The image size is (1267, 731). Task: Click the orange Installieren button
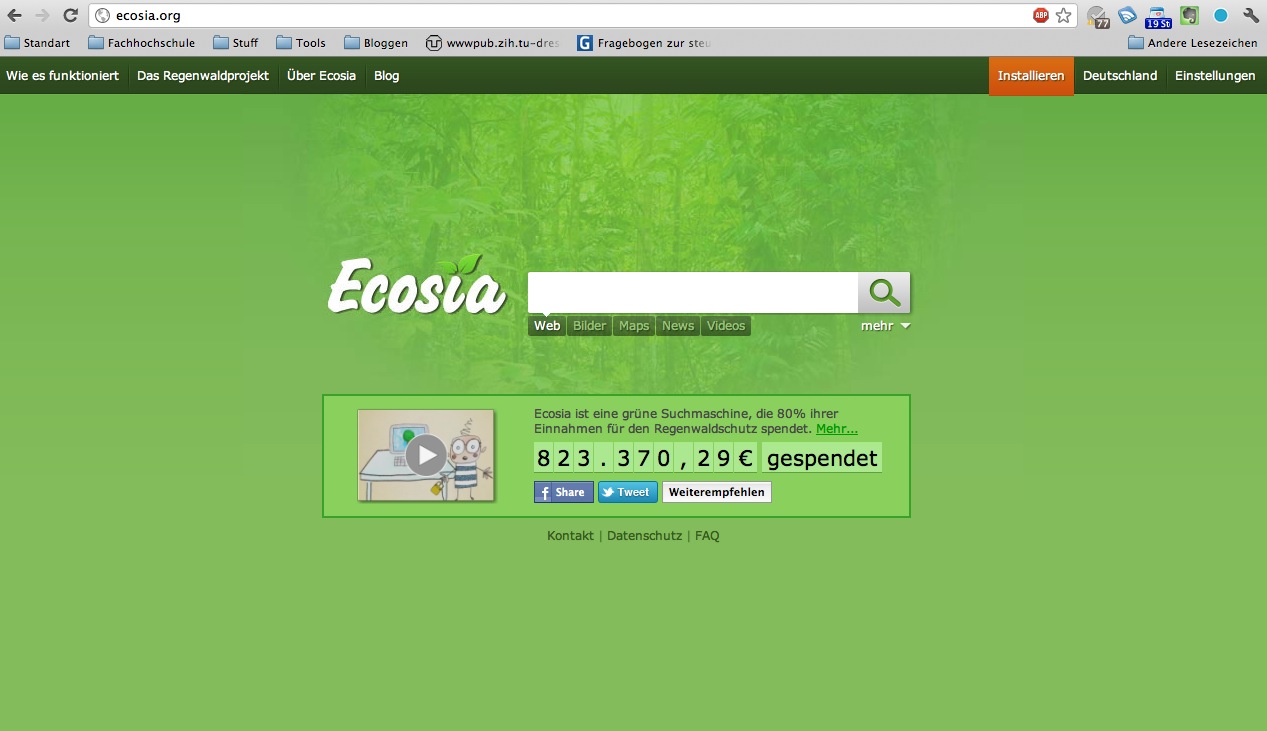pos(1031,76)
